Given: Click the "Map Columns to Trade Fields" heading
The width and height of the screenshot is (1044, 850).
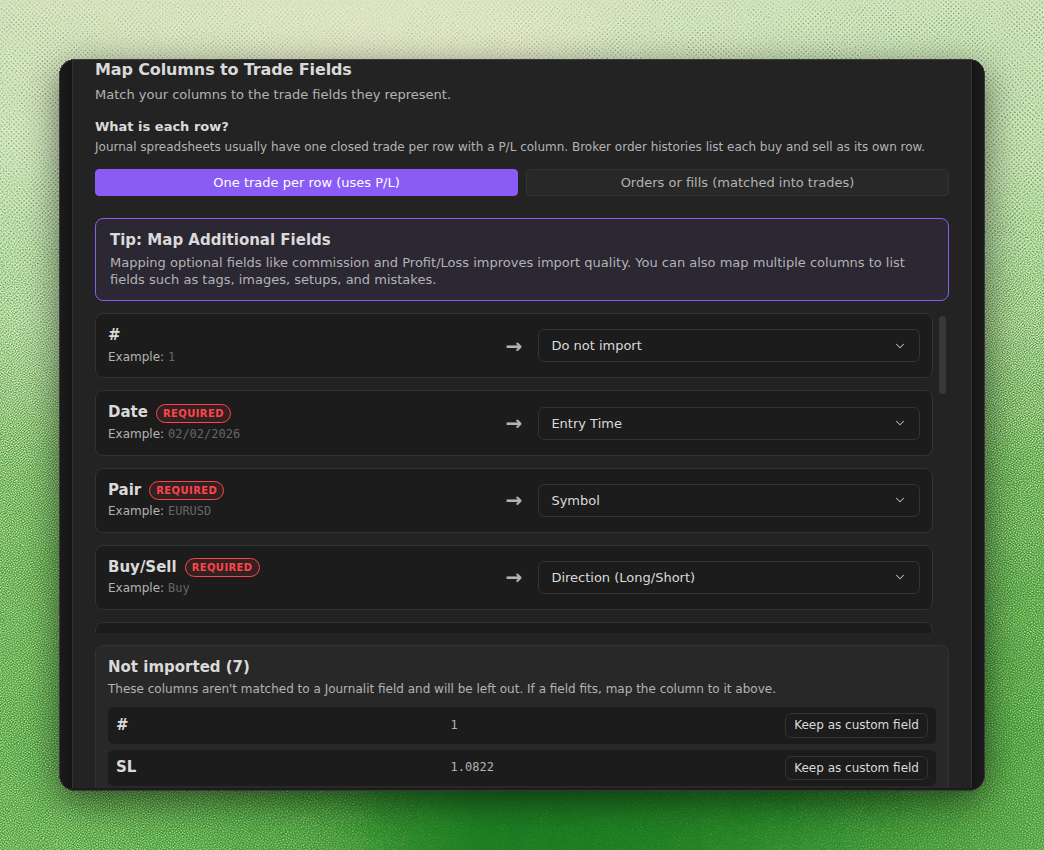Looking at the screenshot, I should [223, 69].
